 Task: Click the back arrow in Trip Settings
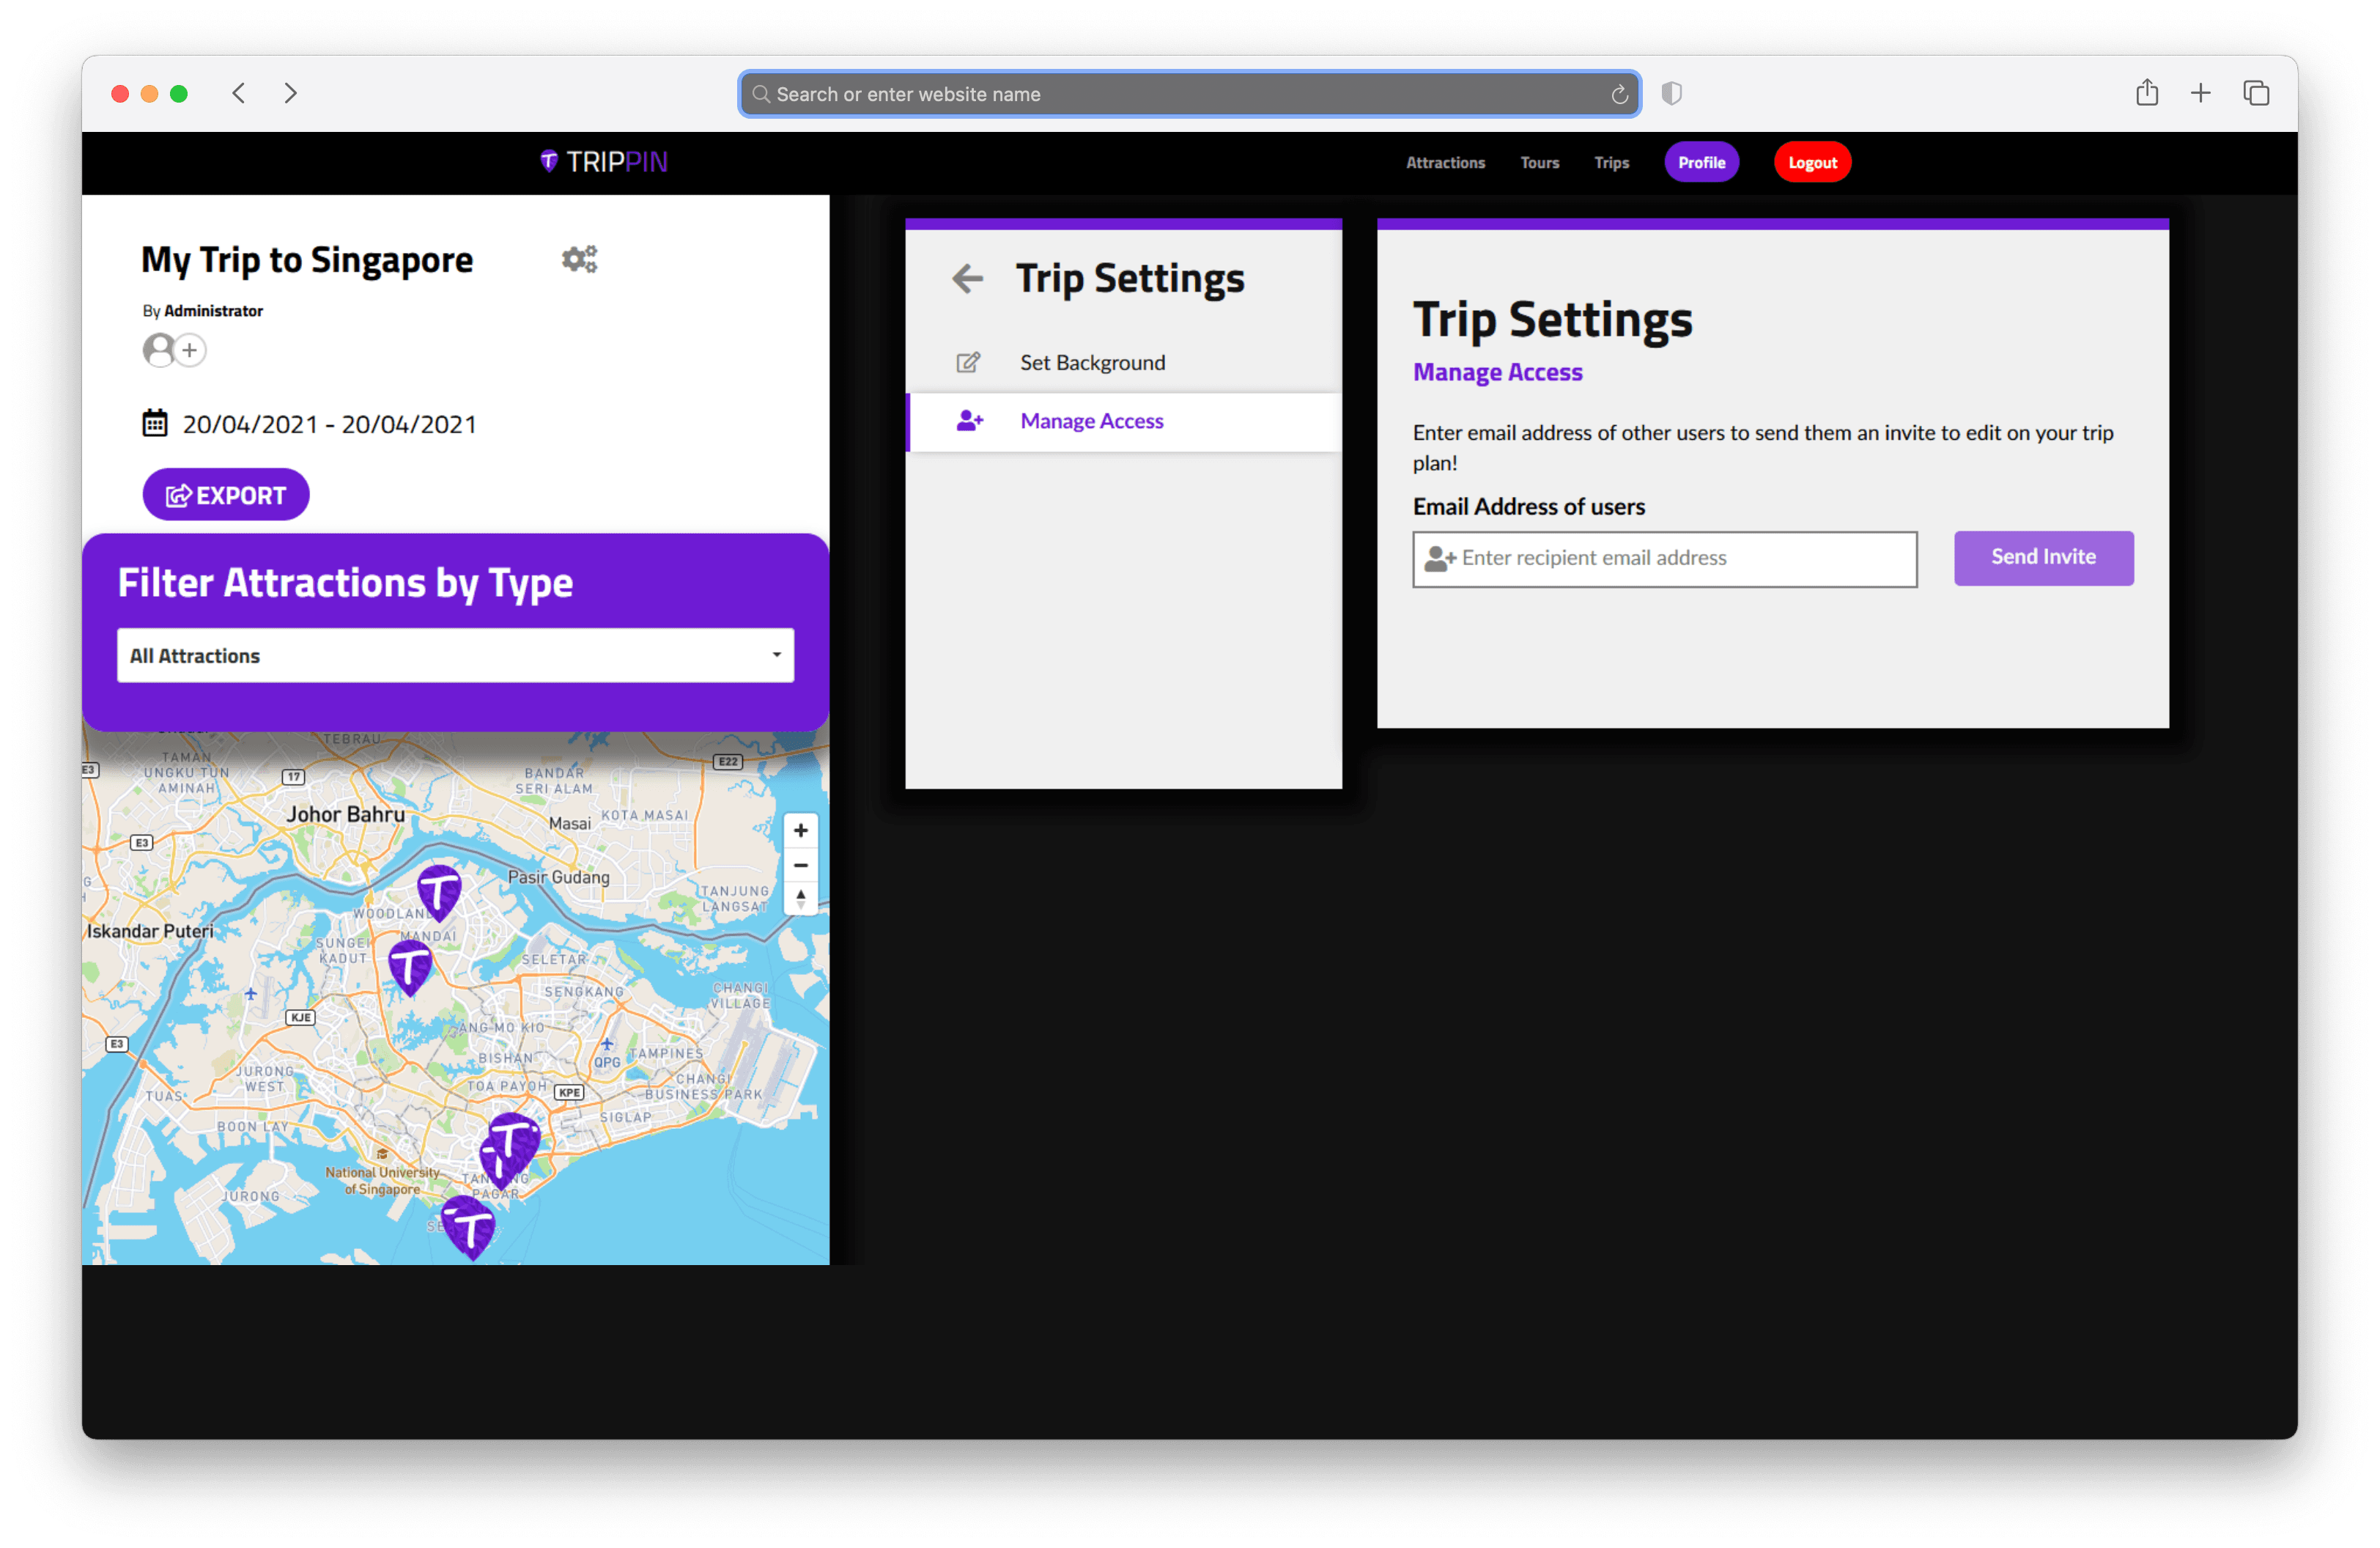(967, 278)
